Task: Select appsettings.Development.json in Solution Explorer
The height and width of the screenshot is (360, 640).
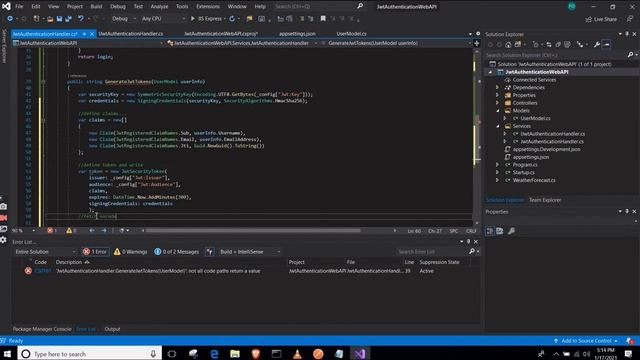Action: 546,149
